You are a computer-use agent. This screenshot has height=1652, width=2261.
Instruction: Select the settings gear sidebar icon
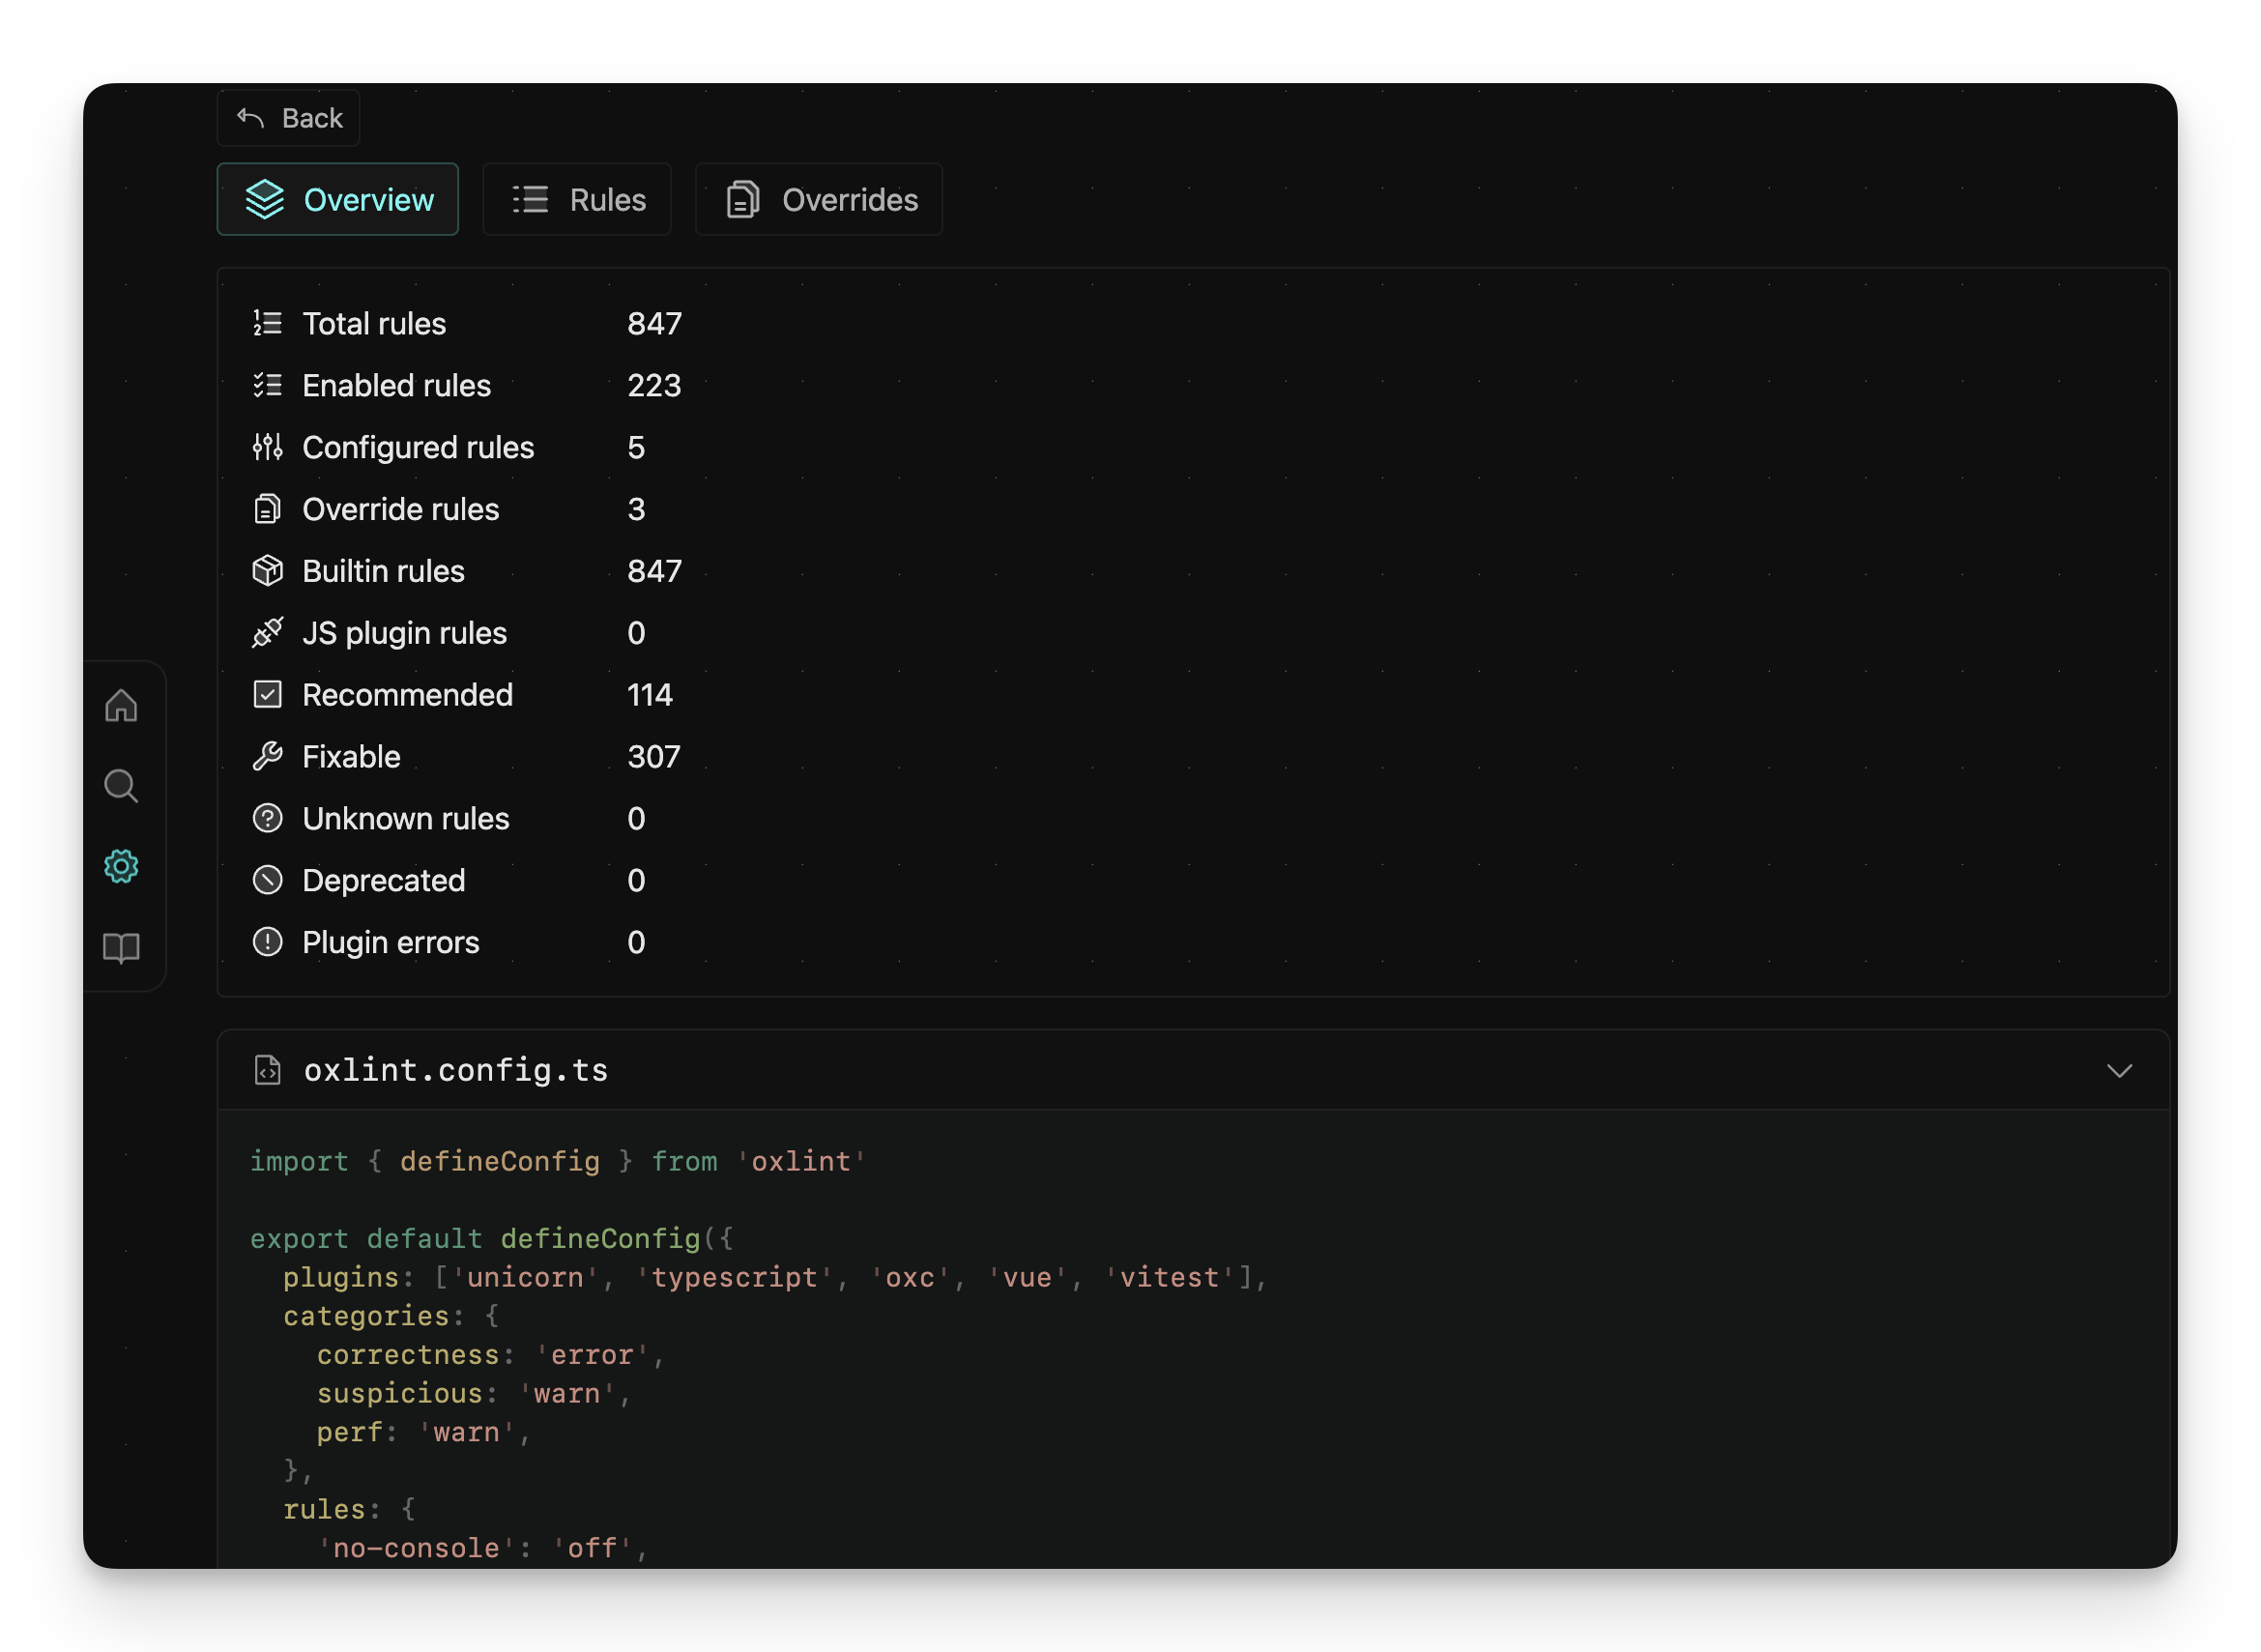click(121, 866)
